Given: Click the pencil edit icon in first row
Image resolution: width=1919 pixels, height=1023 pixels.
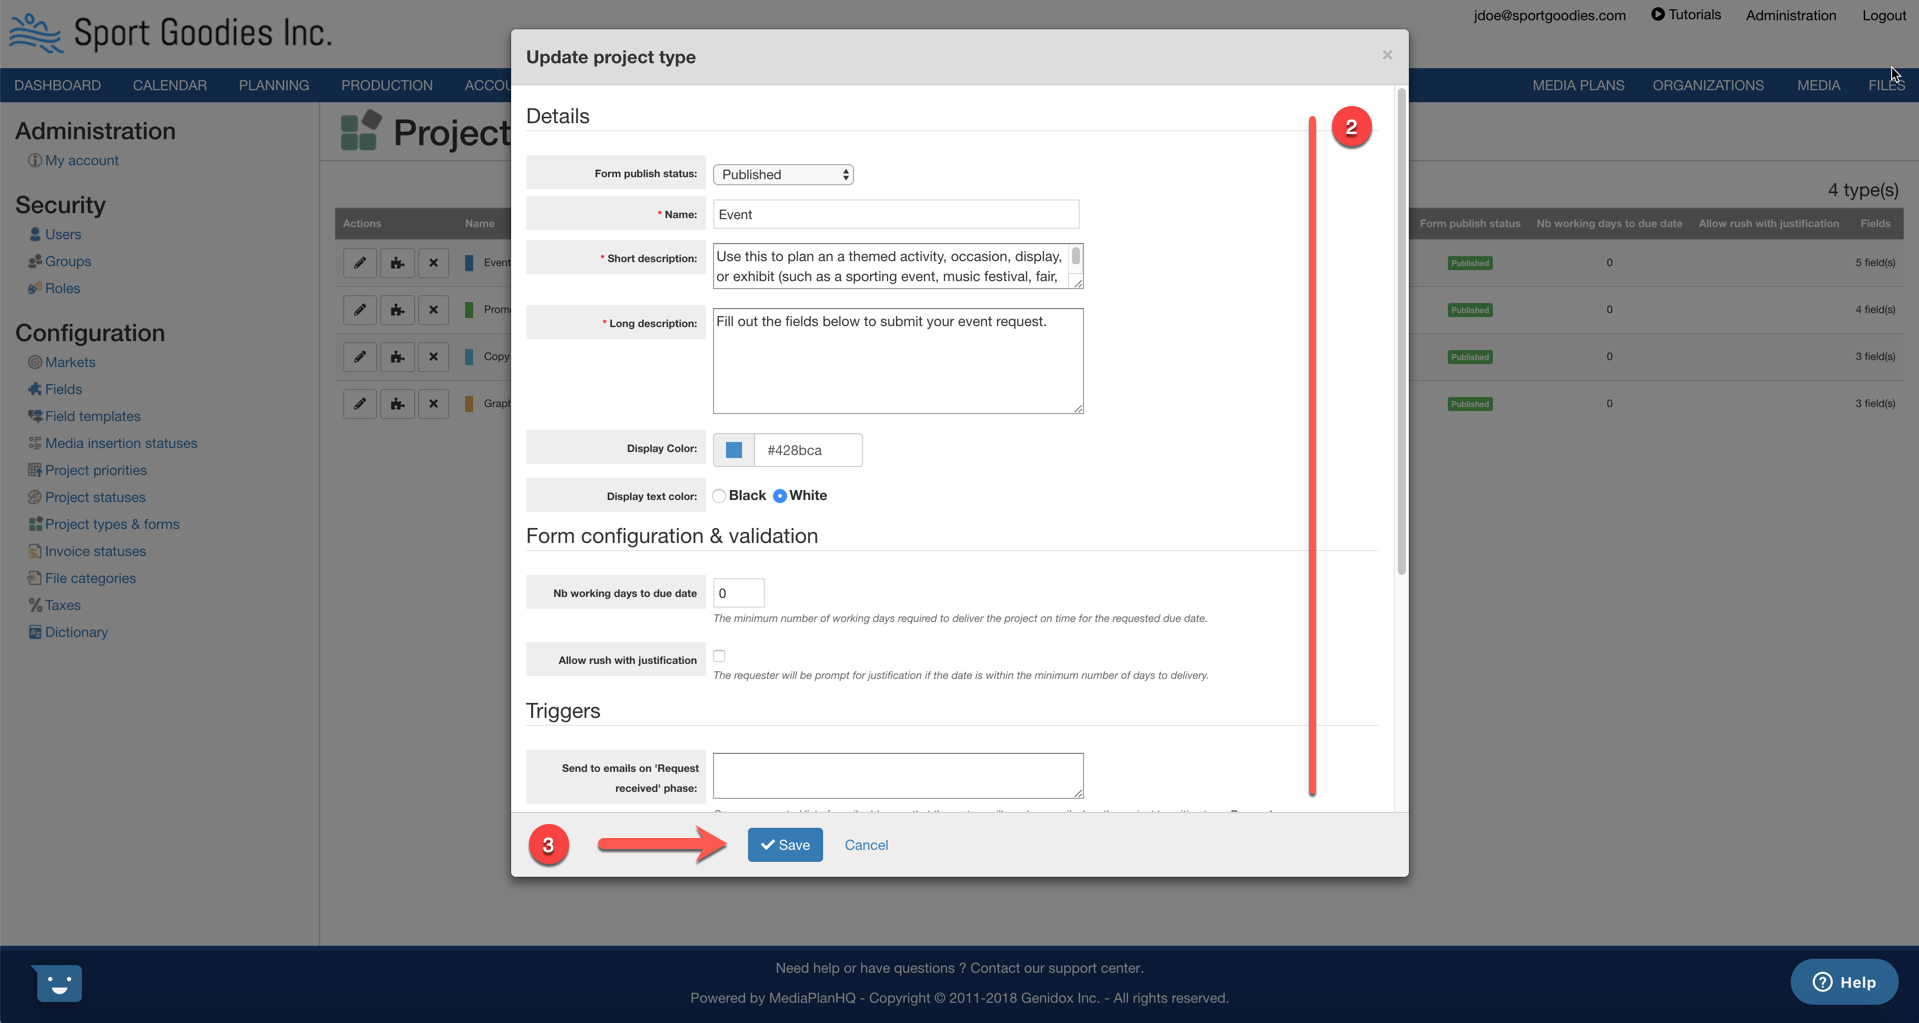Looking at the screenshot, I should [x=360, y=263].
